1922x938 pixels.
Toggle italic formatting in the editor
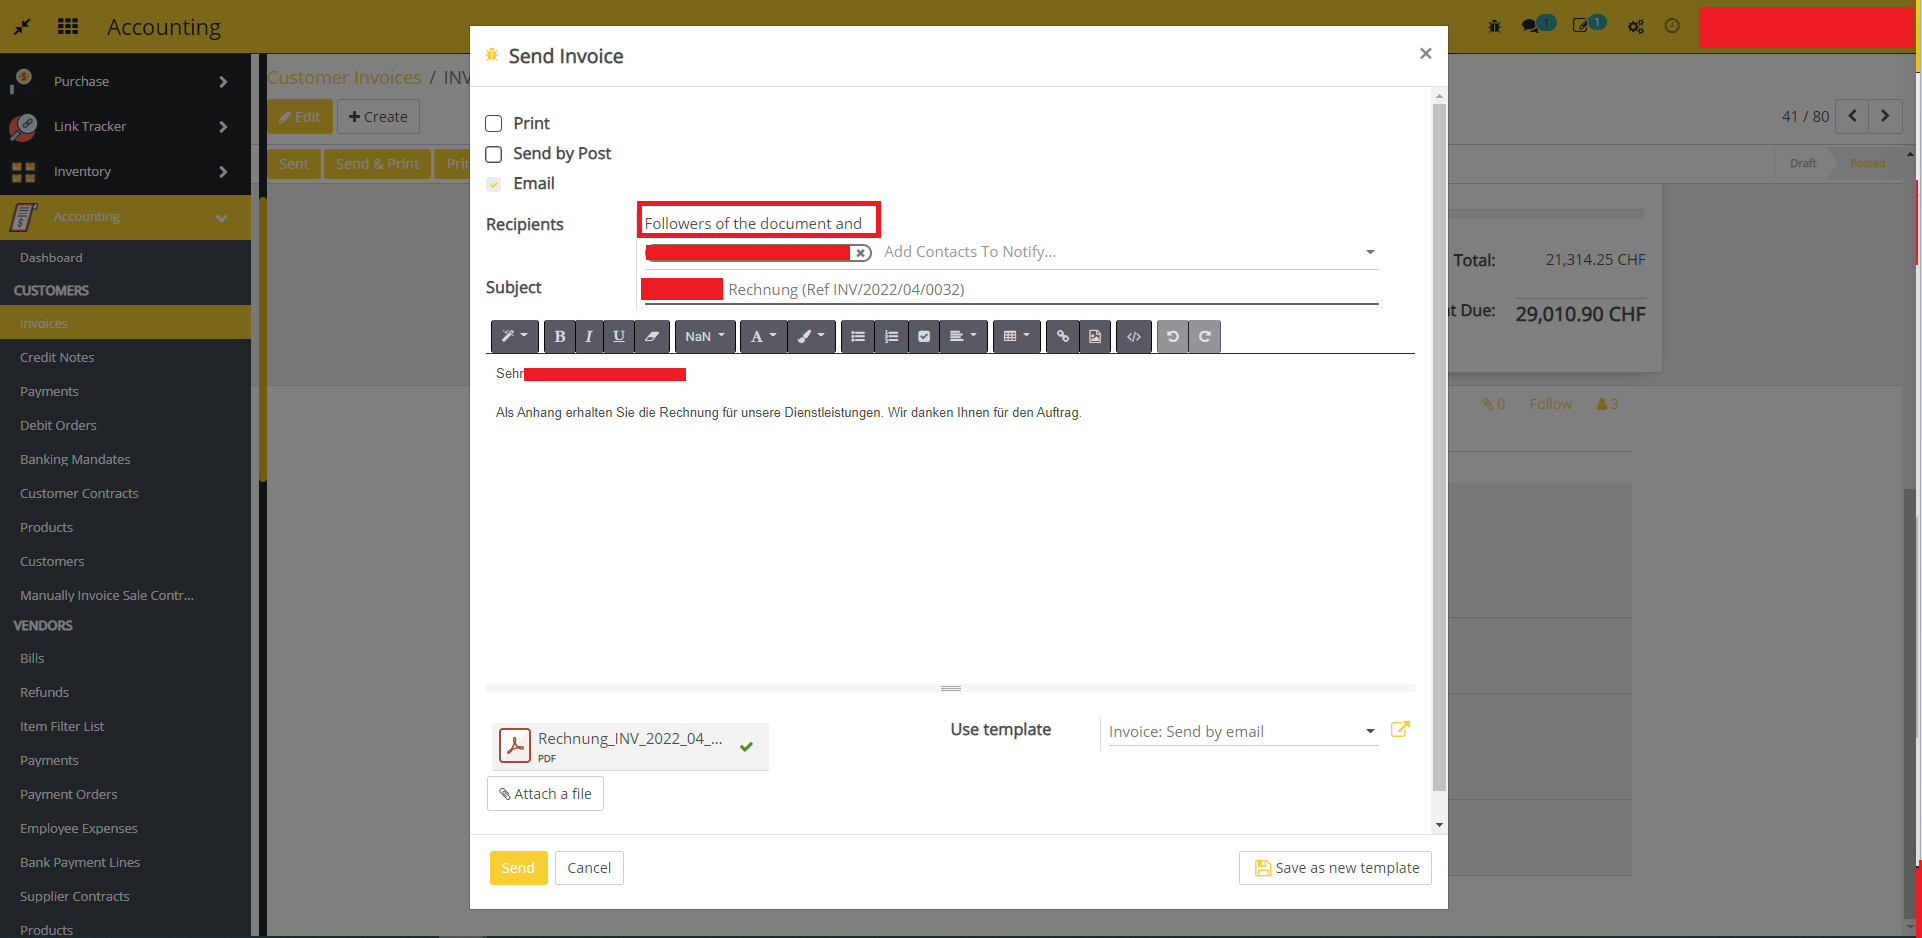[589, 336]
